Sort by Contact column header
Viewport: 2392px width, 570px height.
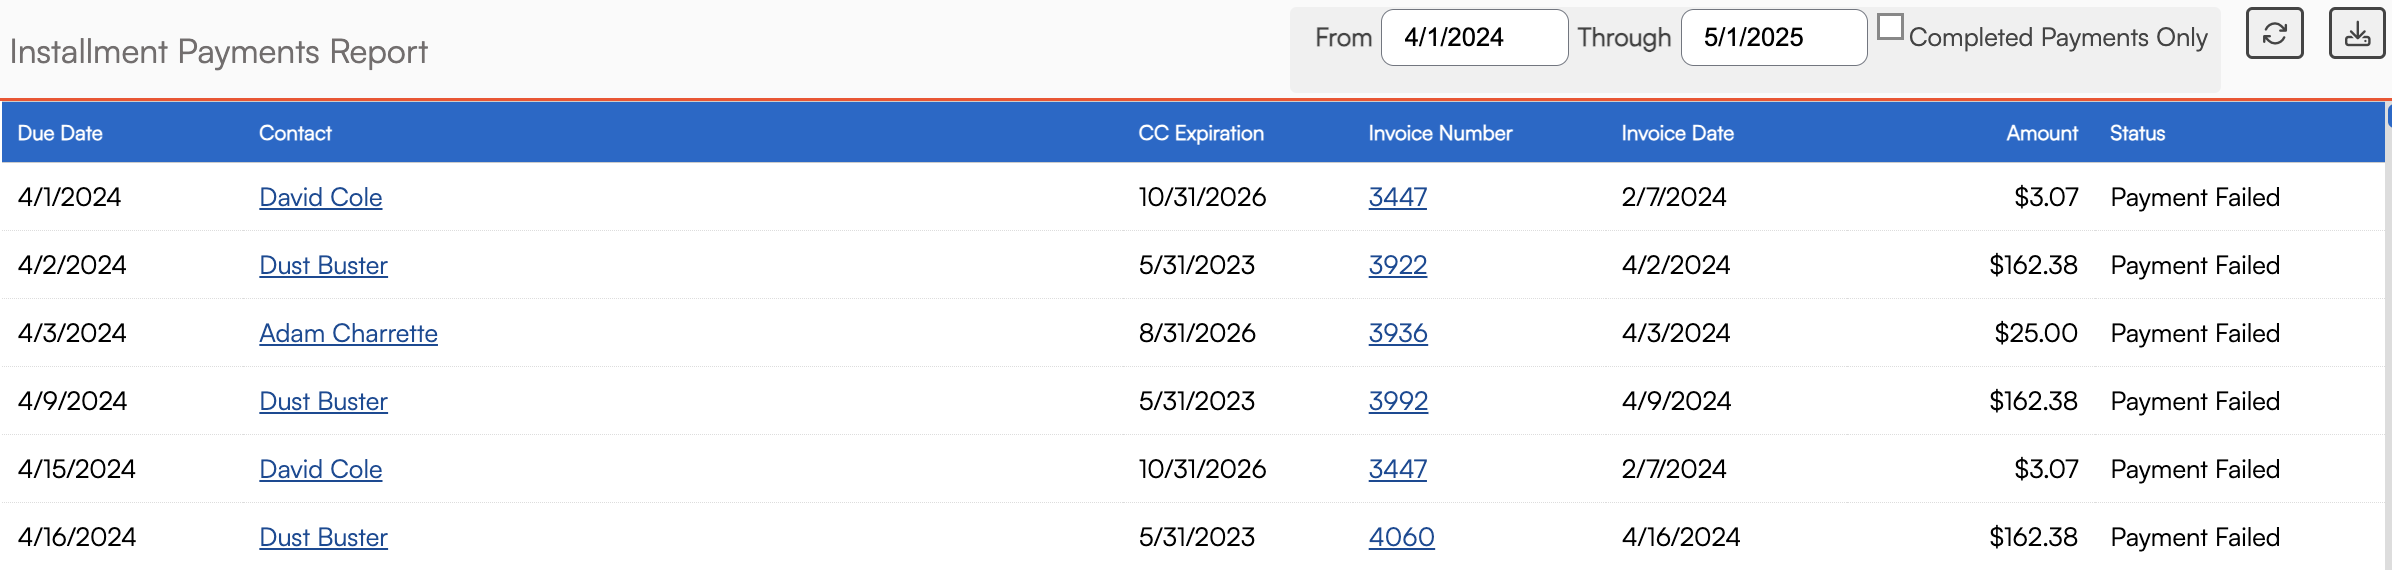[x=295, y=133]
